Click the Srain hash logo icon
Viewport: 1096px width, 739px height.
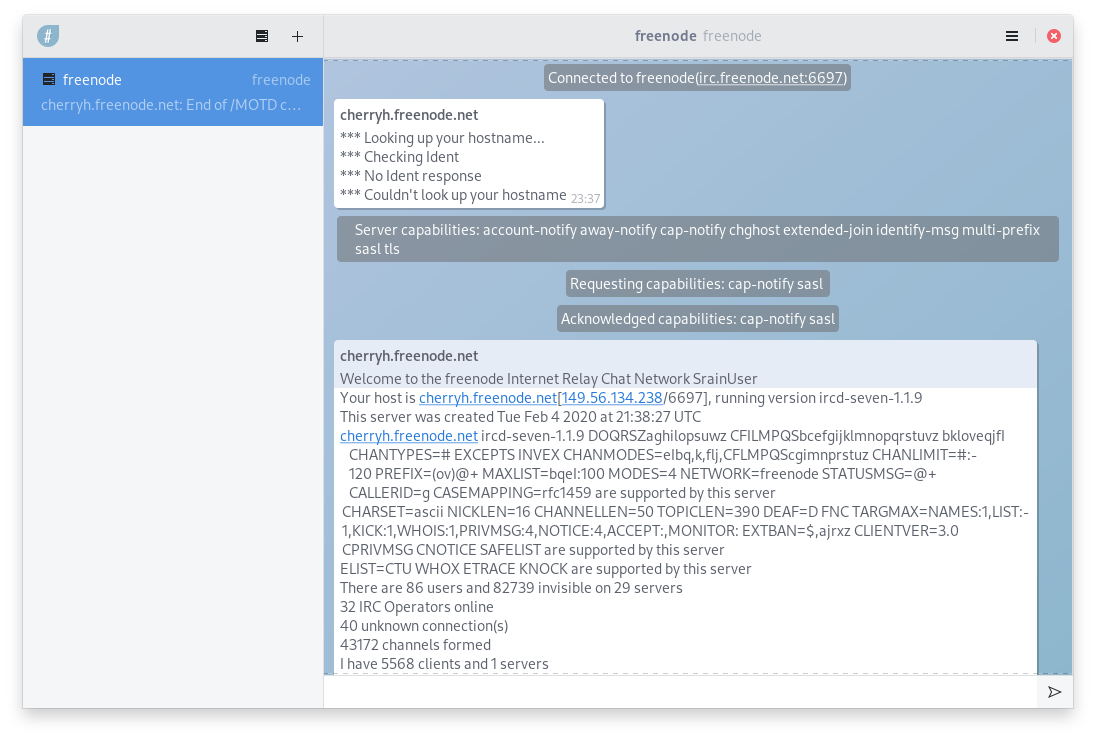point(48,36)
